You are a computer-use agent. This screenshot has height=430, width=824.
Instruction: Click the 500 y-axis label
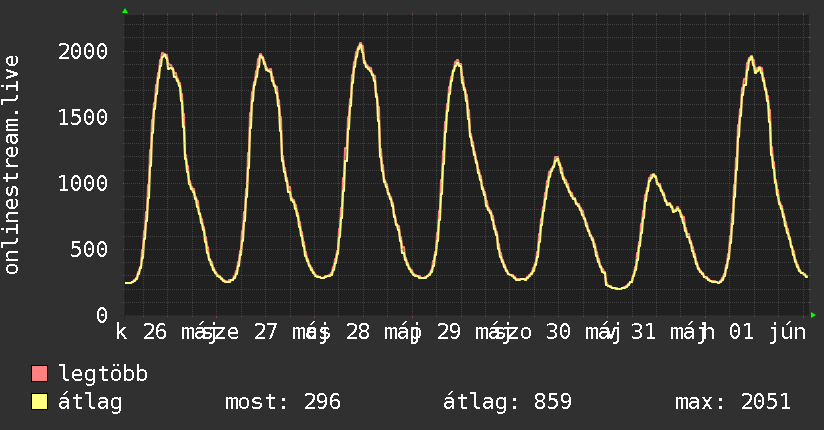[89, 249]
